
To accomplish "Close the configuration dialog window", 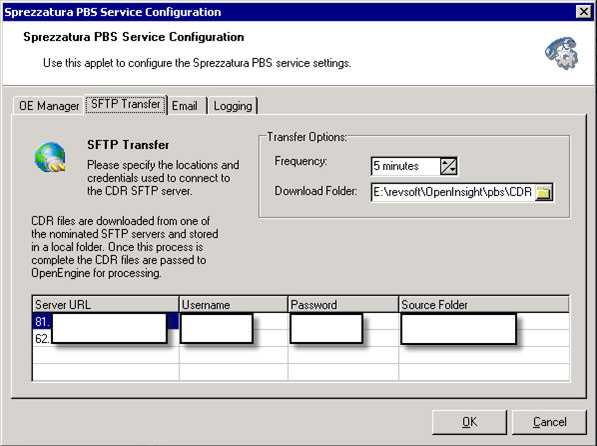I will (x=584, y=12).
